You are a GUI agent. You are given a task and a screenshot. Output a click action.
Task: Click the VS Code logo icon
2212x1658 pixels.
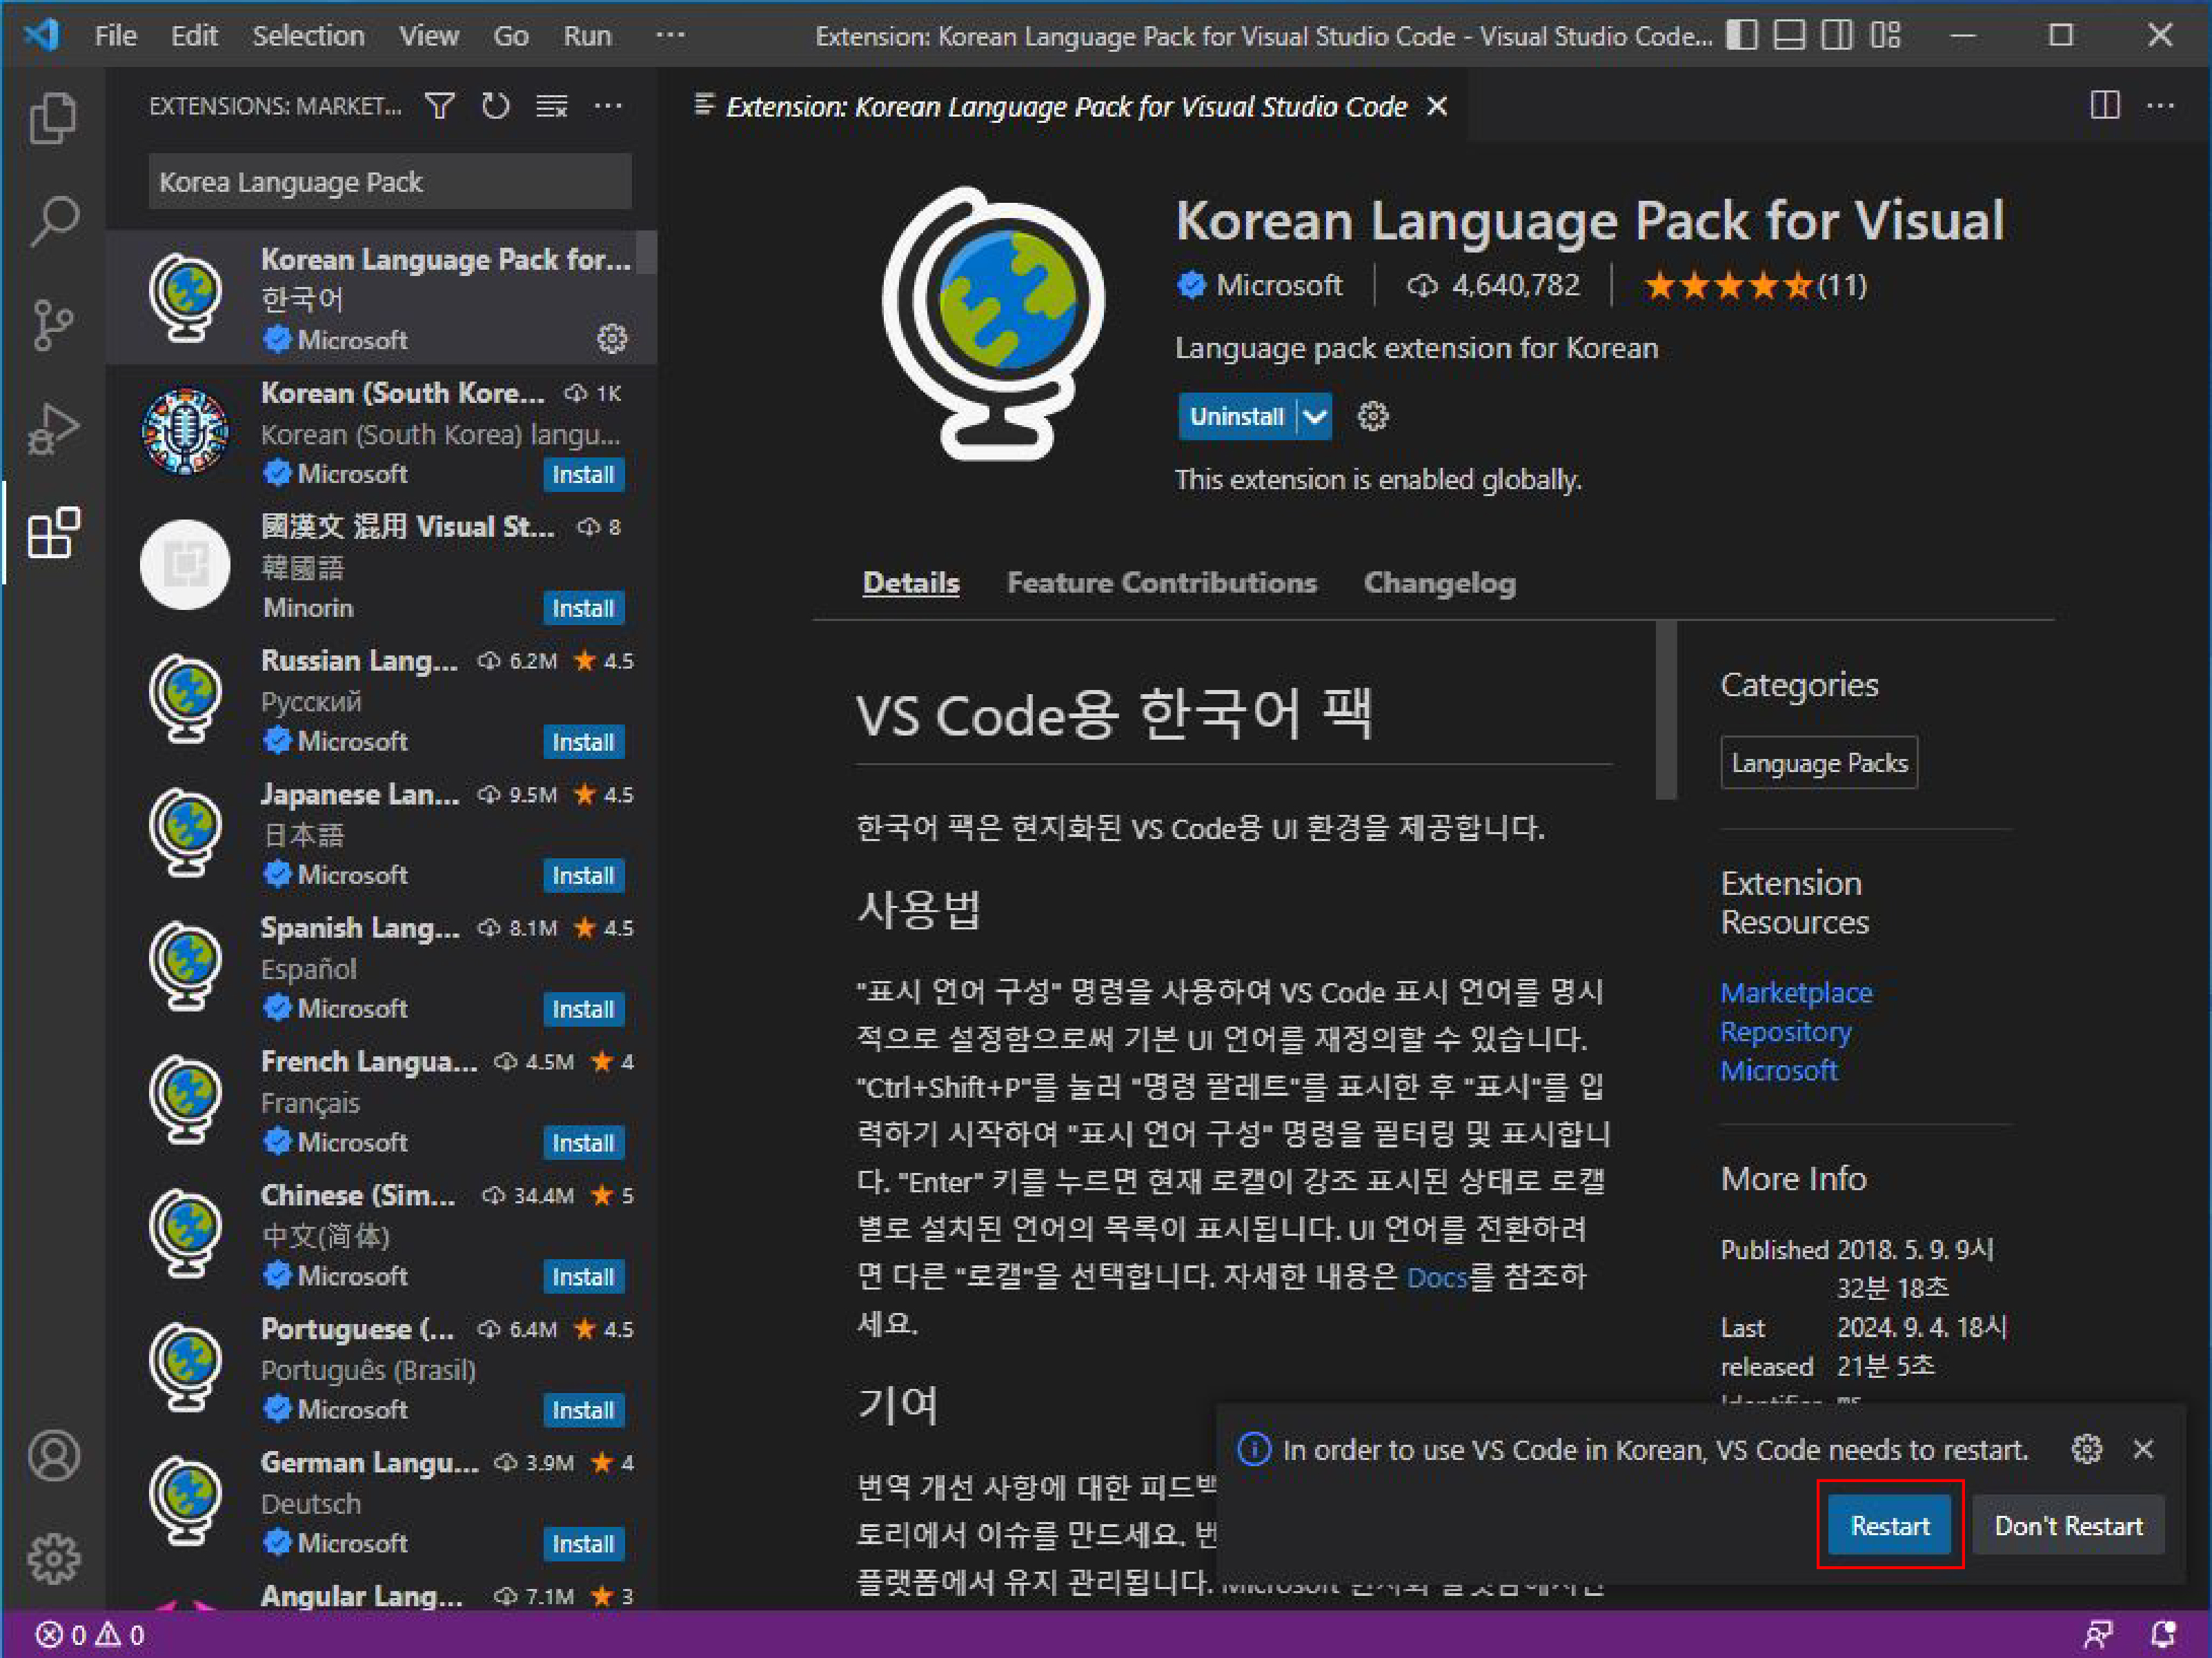tap(42, 35)
